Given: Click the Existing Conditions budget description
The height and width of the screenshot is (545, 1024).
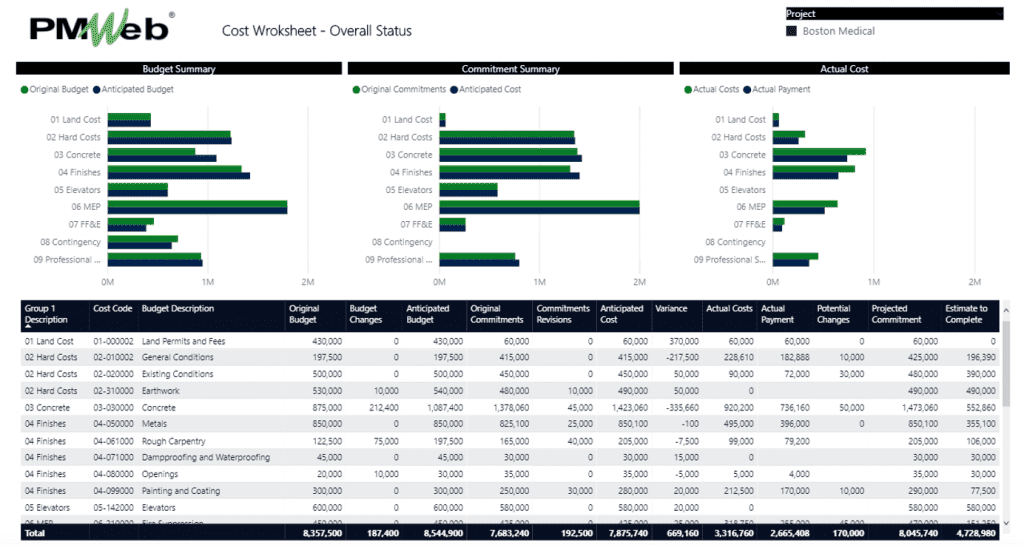Looking at the screenshot, I should click(x=178, y=374).
